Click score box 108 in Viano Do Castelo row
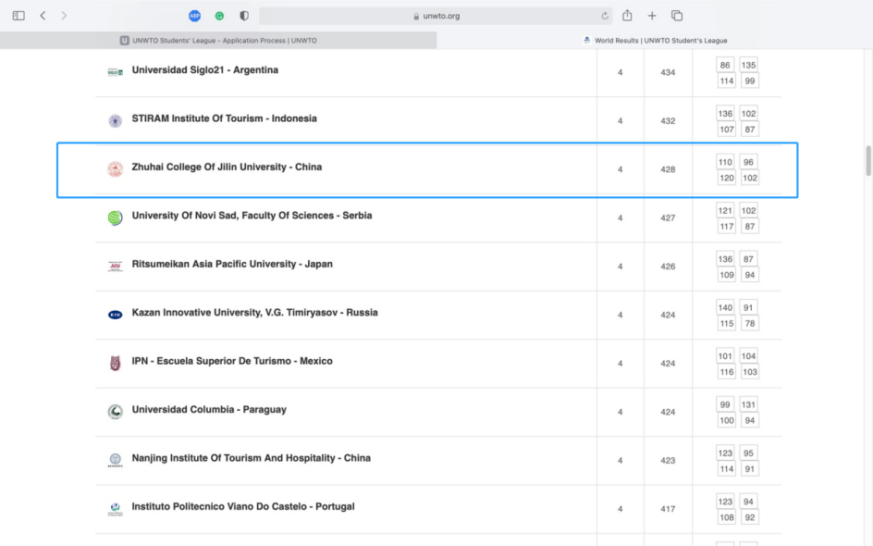The height and width of the screenshot is (546, 873). (726, 517)
